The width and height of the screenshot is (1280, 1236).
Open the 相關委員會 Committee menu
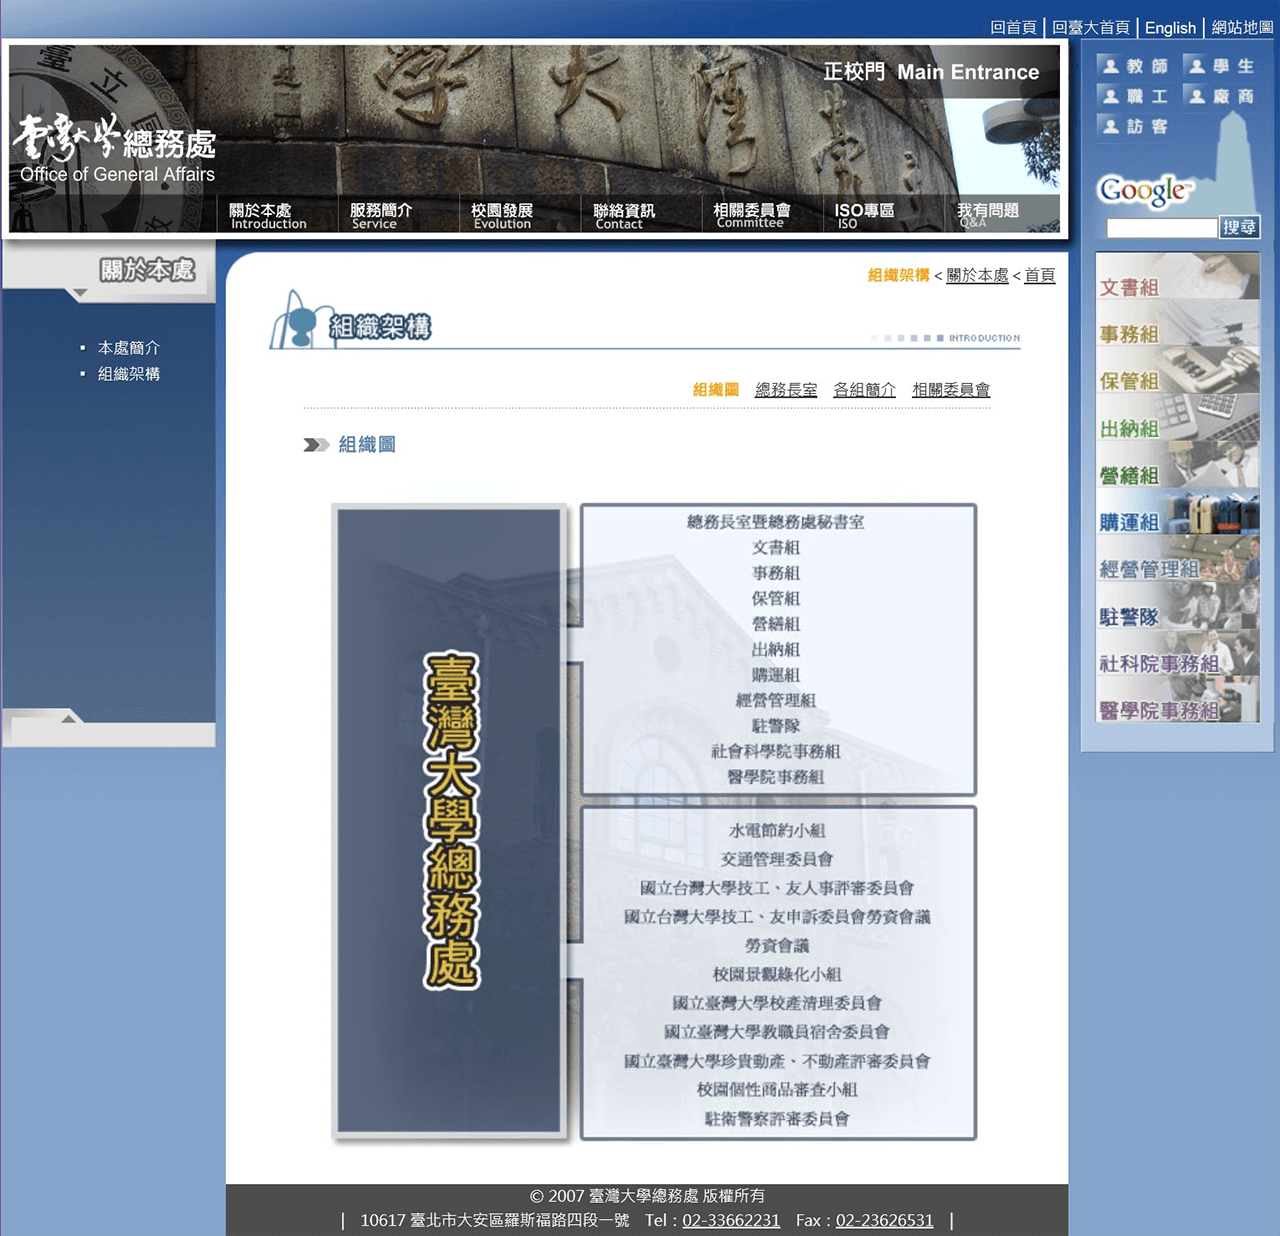click(752, 215)
